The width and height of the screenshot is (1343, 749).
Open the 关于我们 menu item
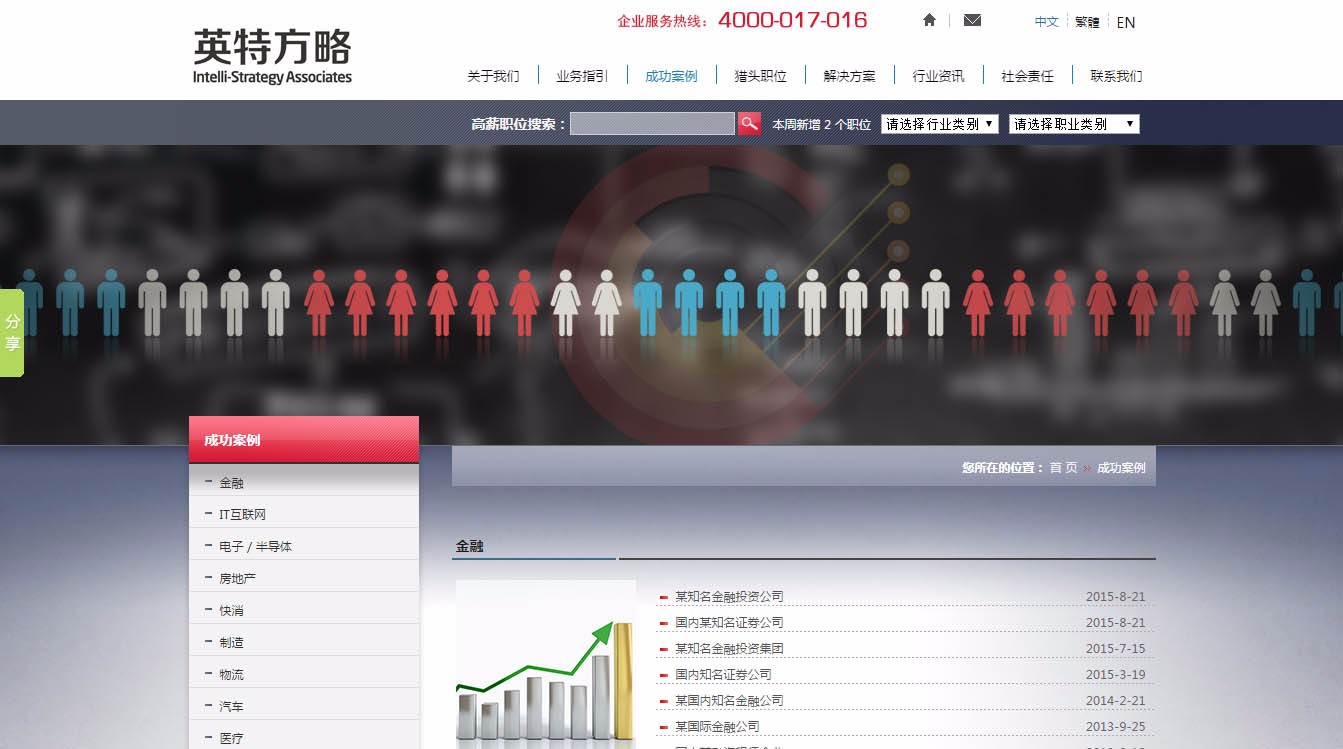pyautogui.click(x=493, y=76)
